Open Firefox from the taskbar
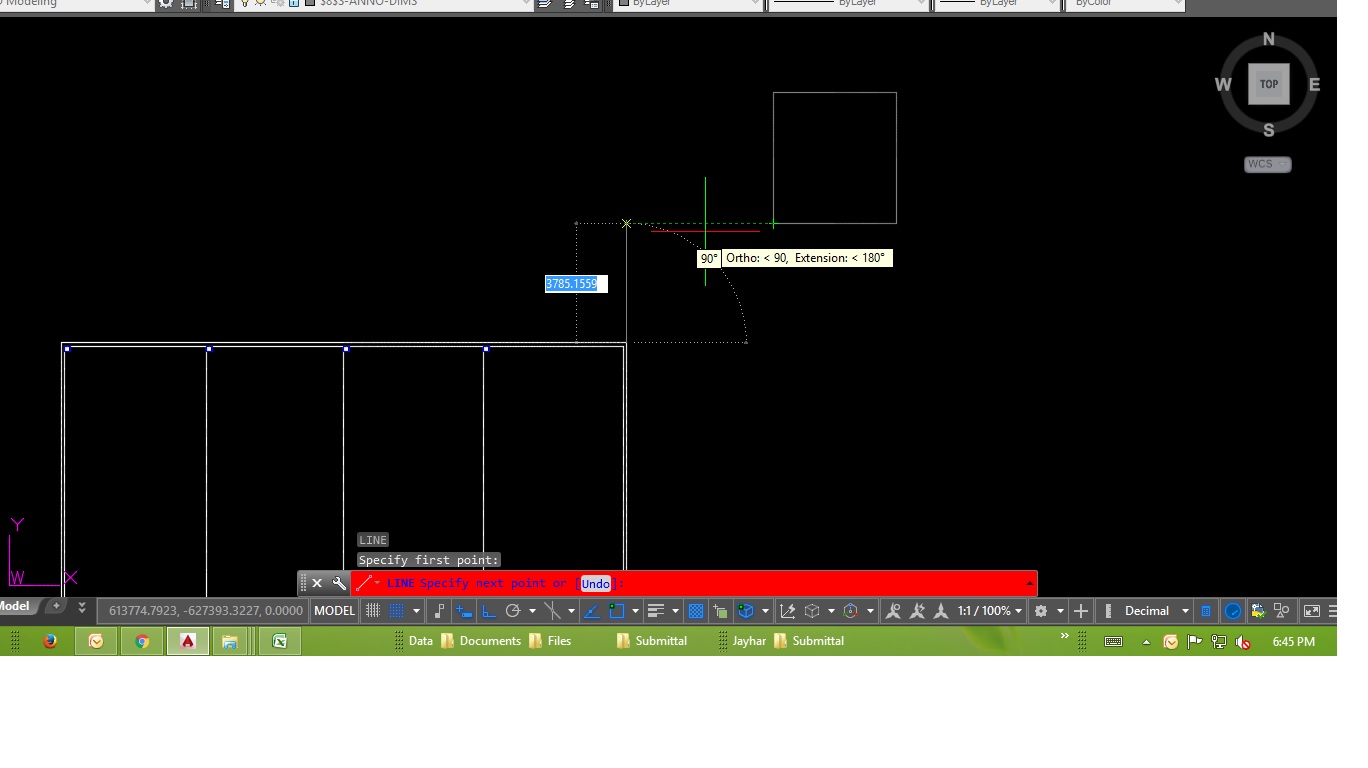This screenshot has width=1368, height=768. pyautogui.click(x=50, y=641)
